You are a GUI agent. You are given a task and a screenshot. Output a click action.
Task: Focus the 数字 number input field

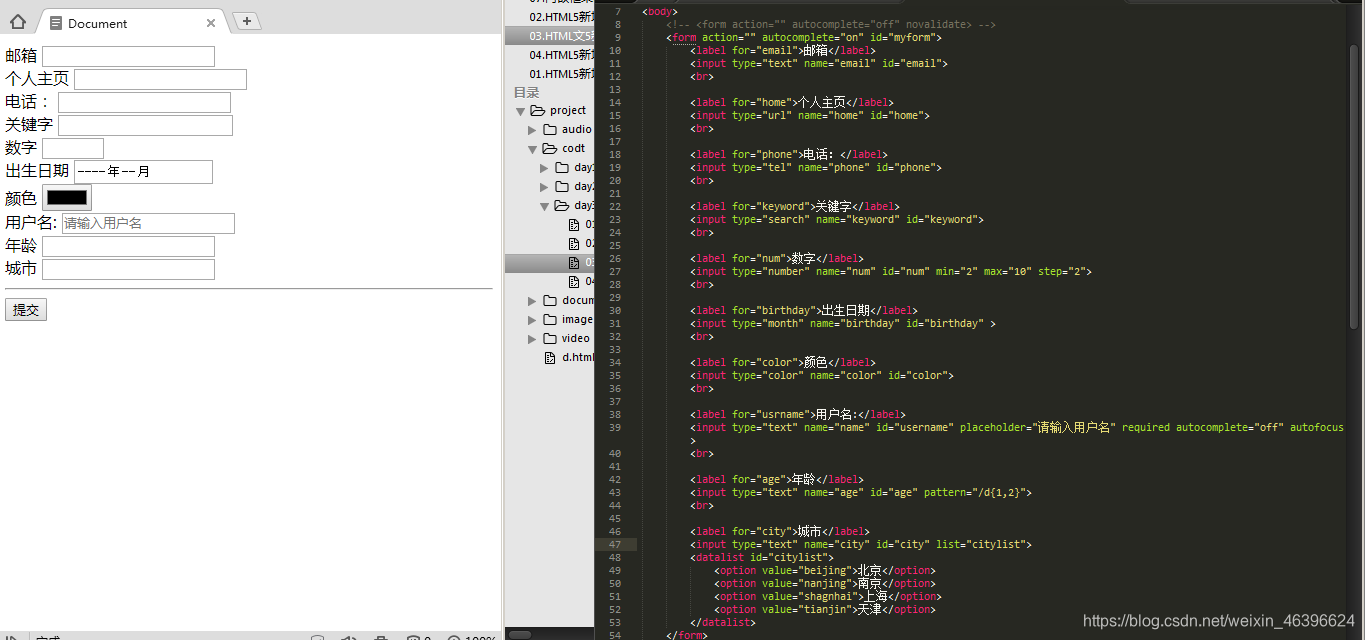[x=73, y=148]
